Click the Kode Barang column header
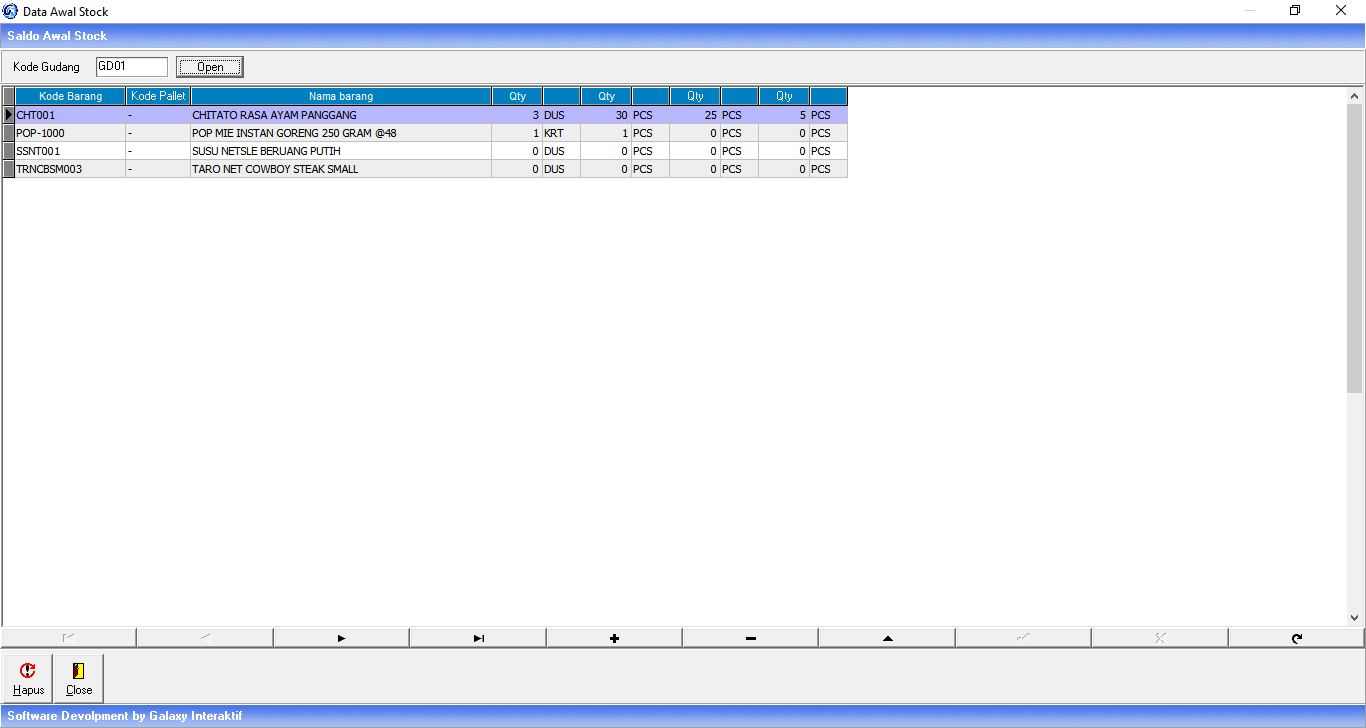 pos(70,96)
